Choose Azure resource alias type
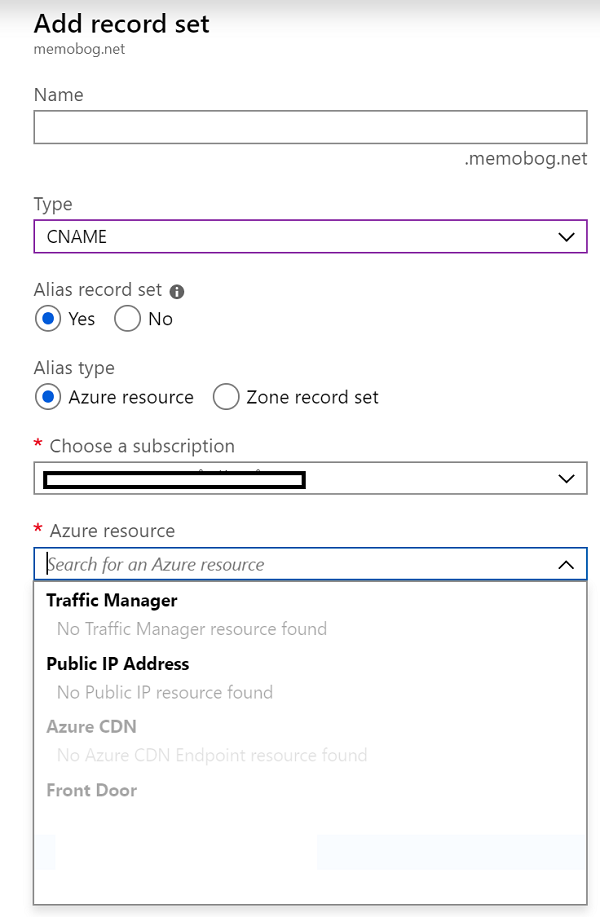This screenshot has width=600, height=917. 47,397
